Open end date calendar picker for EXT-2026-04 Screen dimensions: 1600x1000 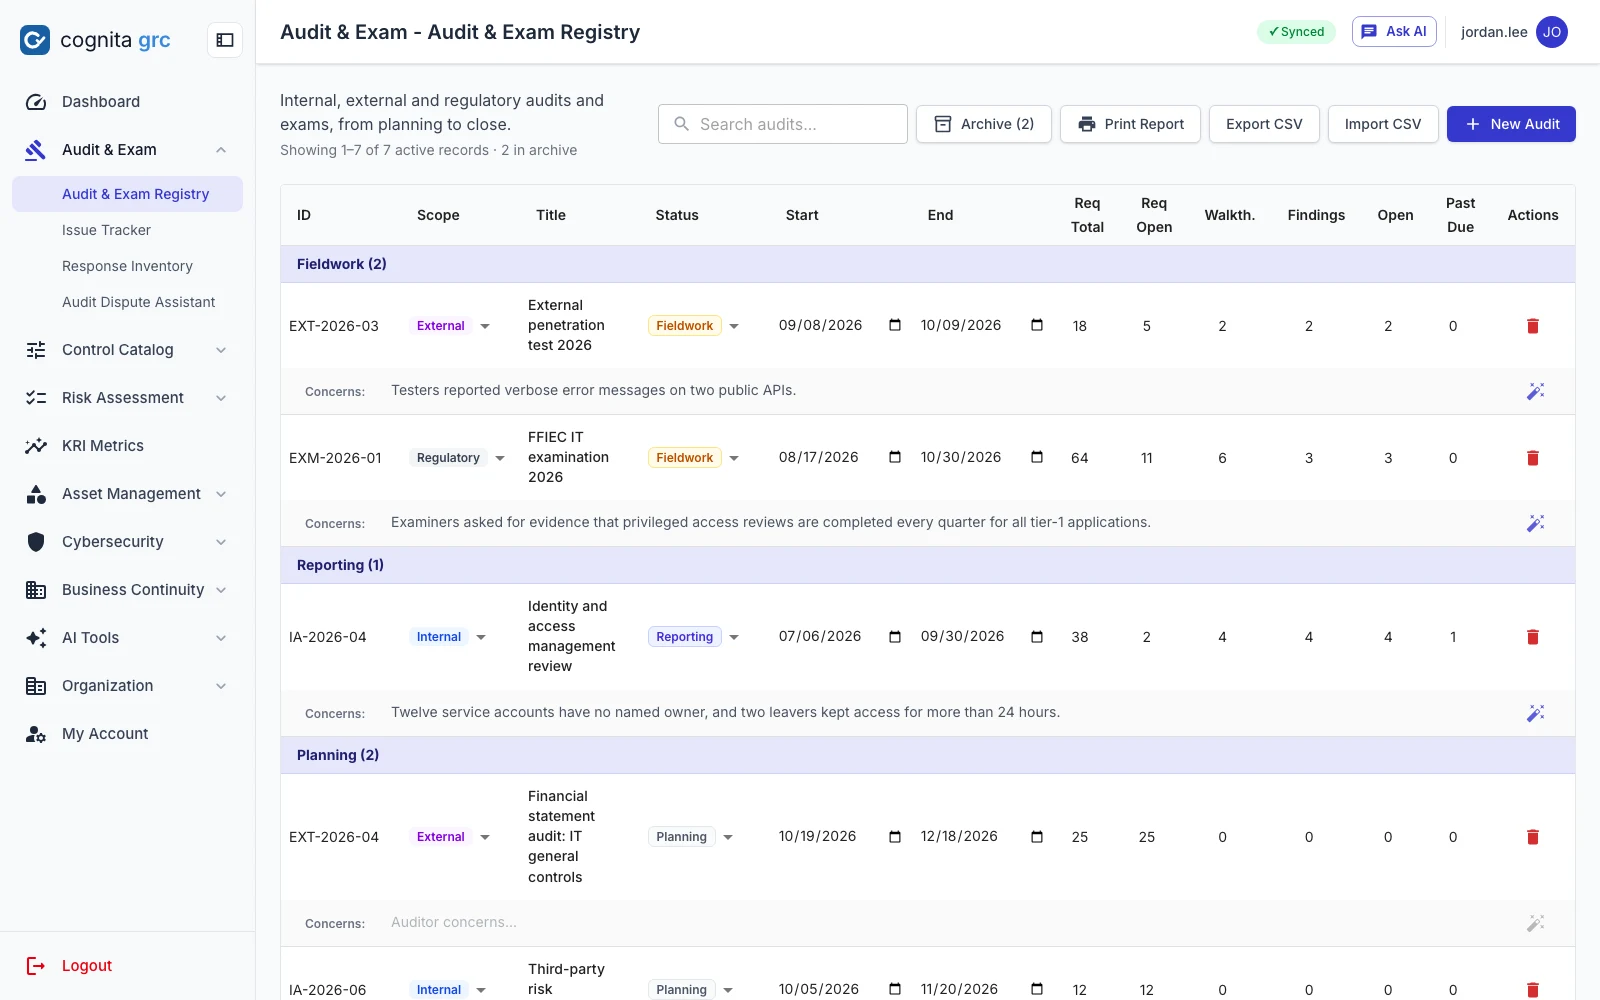pyautogui.click(x=1037, y=836)
